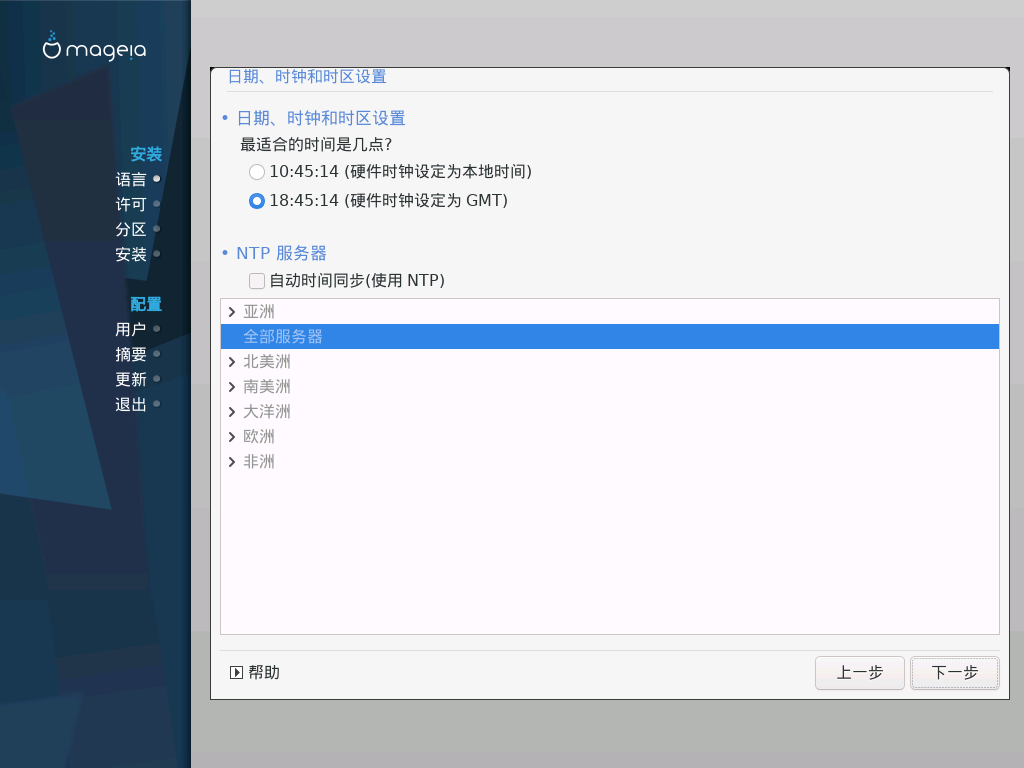Select the 大洋洲 tree entry

(266, 412)
